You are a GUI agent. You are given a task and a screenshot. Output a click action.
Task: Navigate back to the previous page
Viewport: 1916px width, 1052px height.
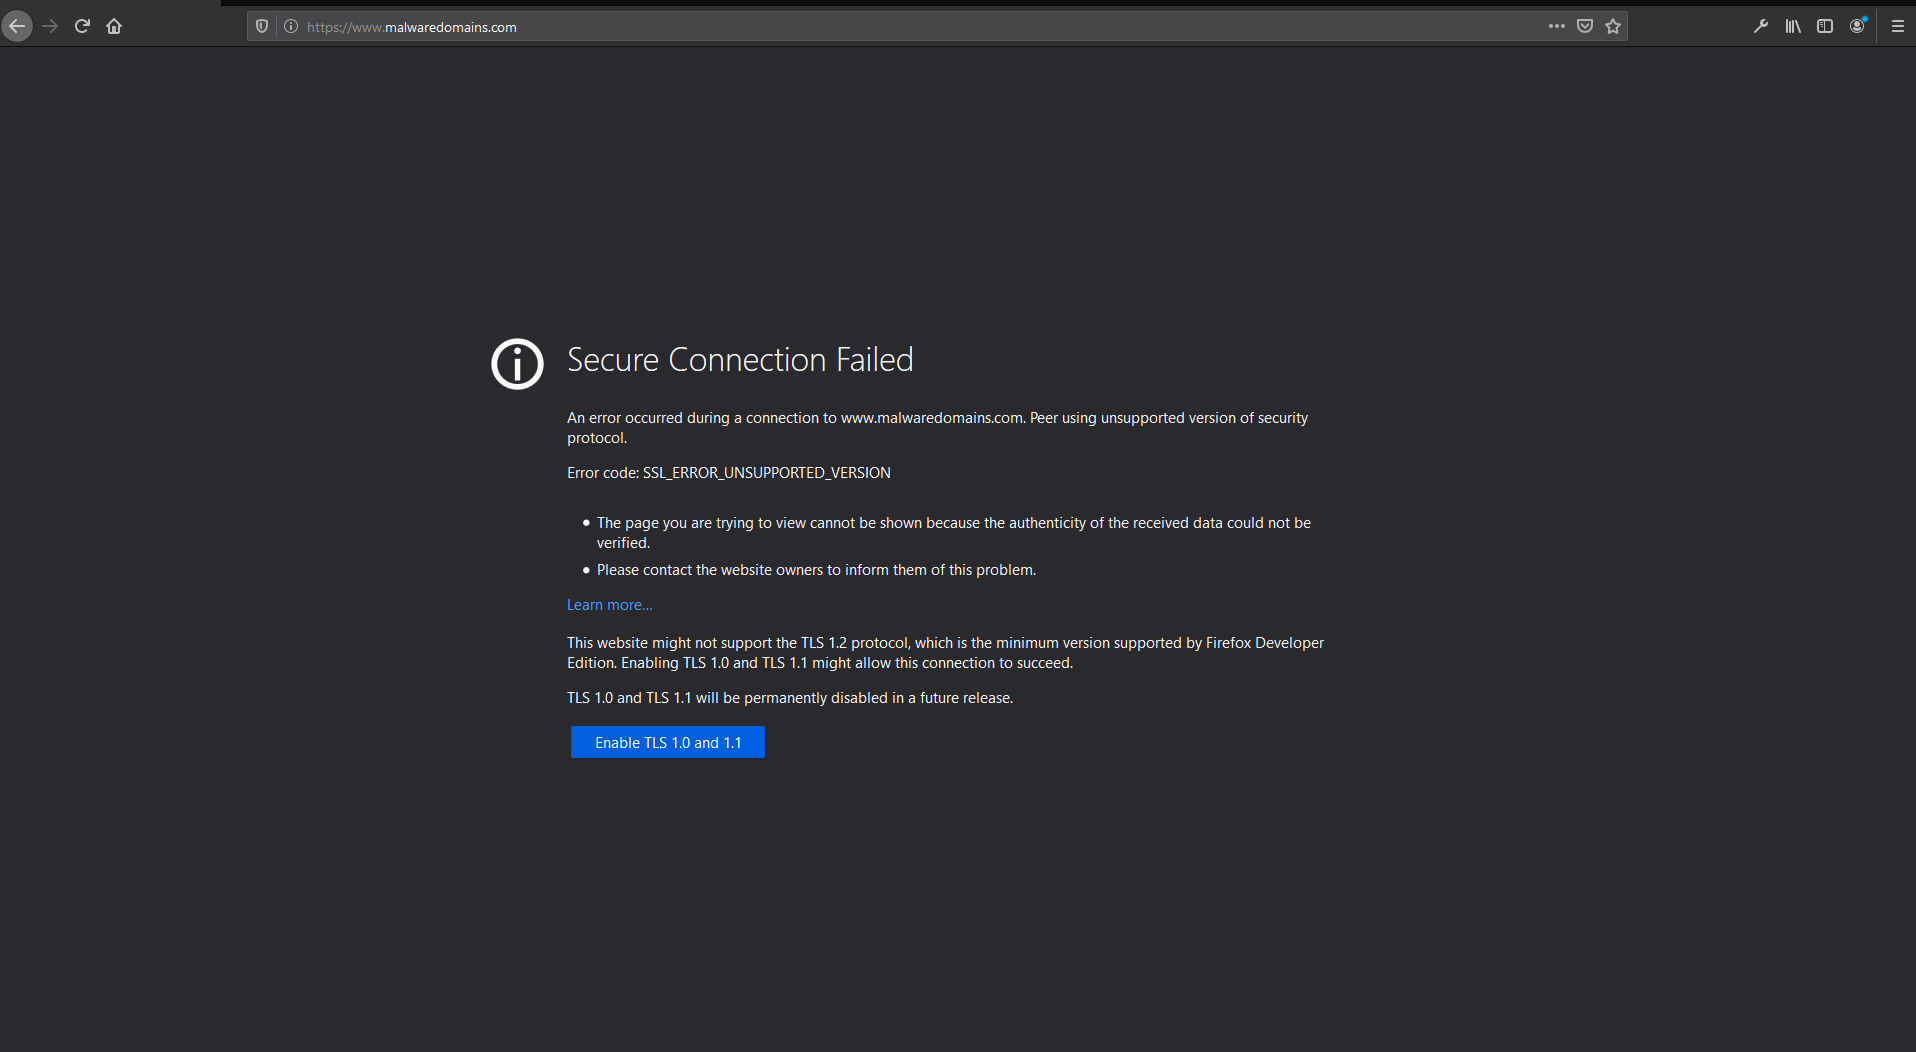17,26
